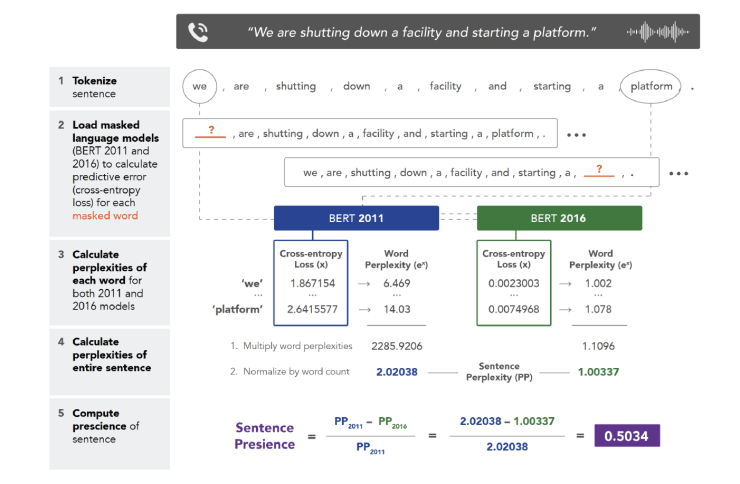Image resolution: width=740 pixels, height=484 pixels.
Task: Click ellipsis after second masked sentence box
Action: (679, 174)
